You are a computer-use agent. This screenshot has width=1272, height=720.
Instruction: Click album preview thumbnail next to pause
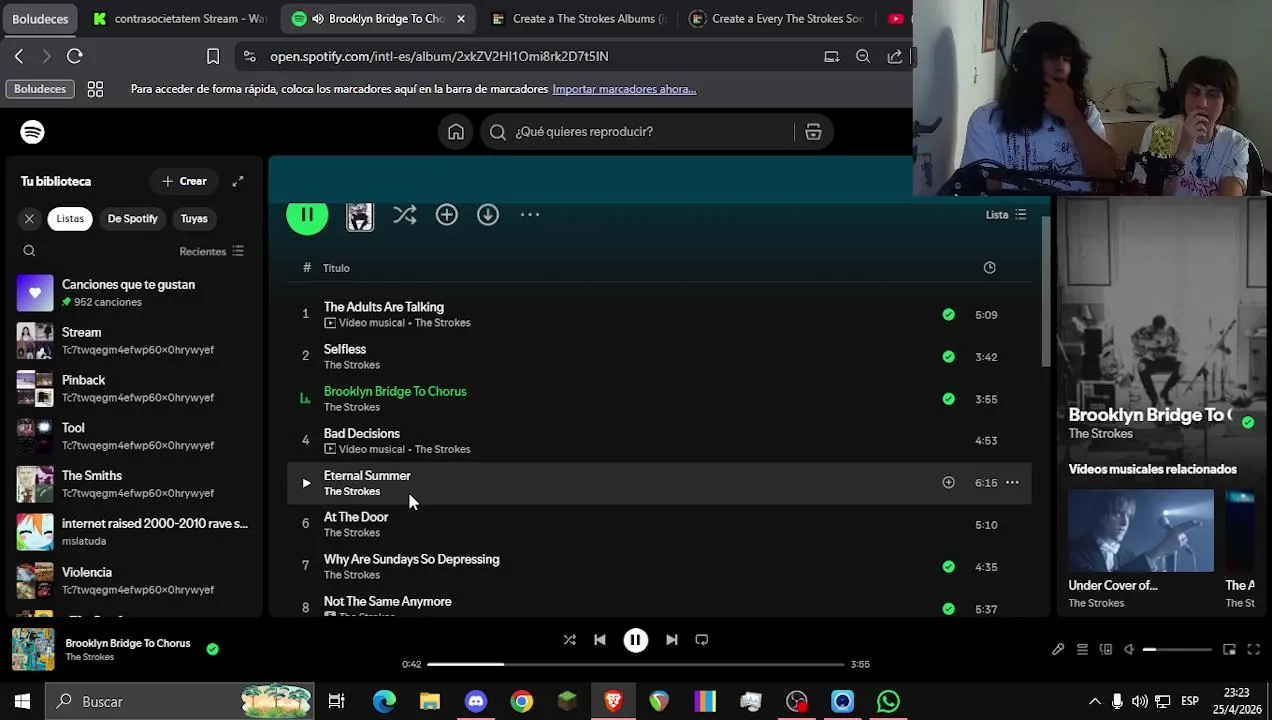[360, 216]
